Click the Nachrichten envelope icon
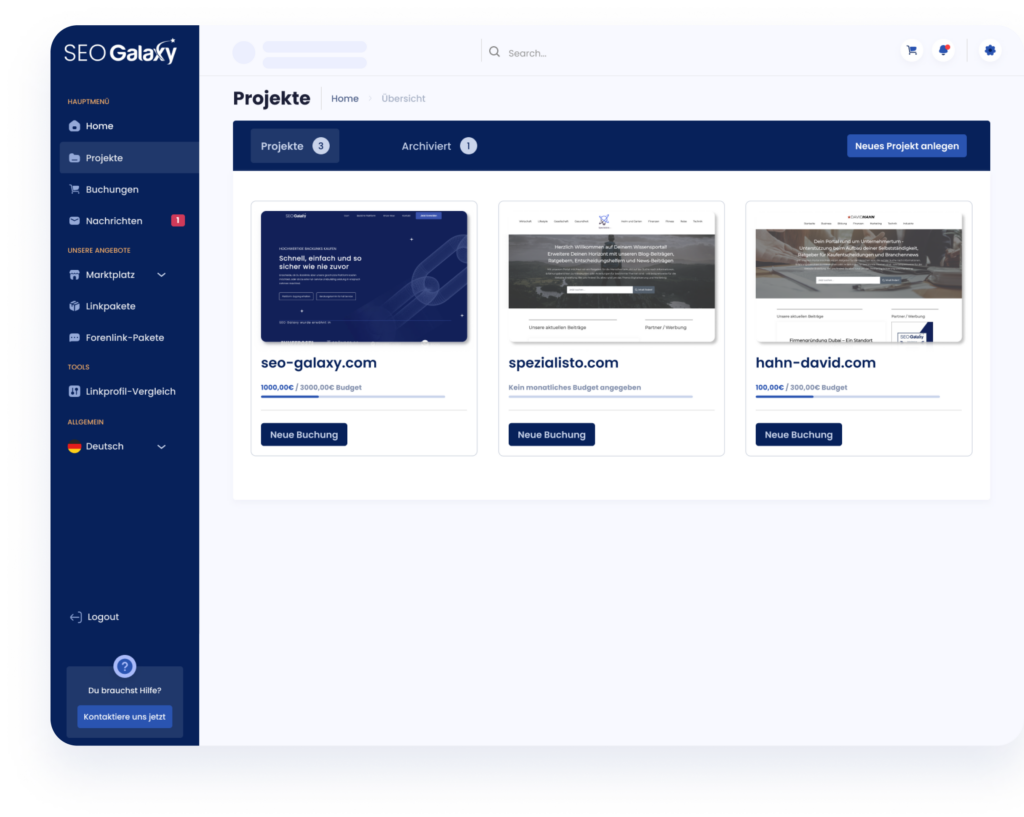Viewport: 1024px width, 817px height. [74, 221]
